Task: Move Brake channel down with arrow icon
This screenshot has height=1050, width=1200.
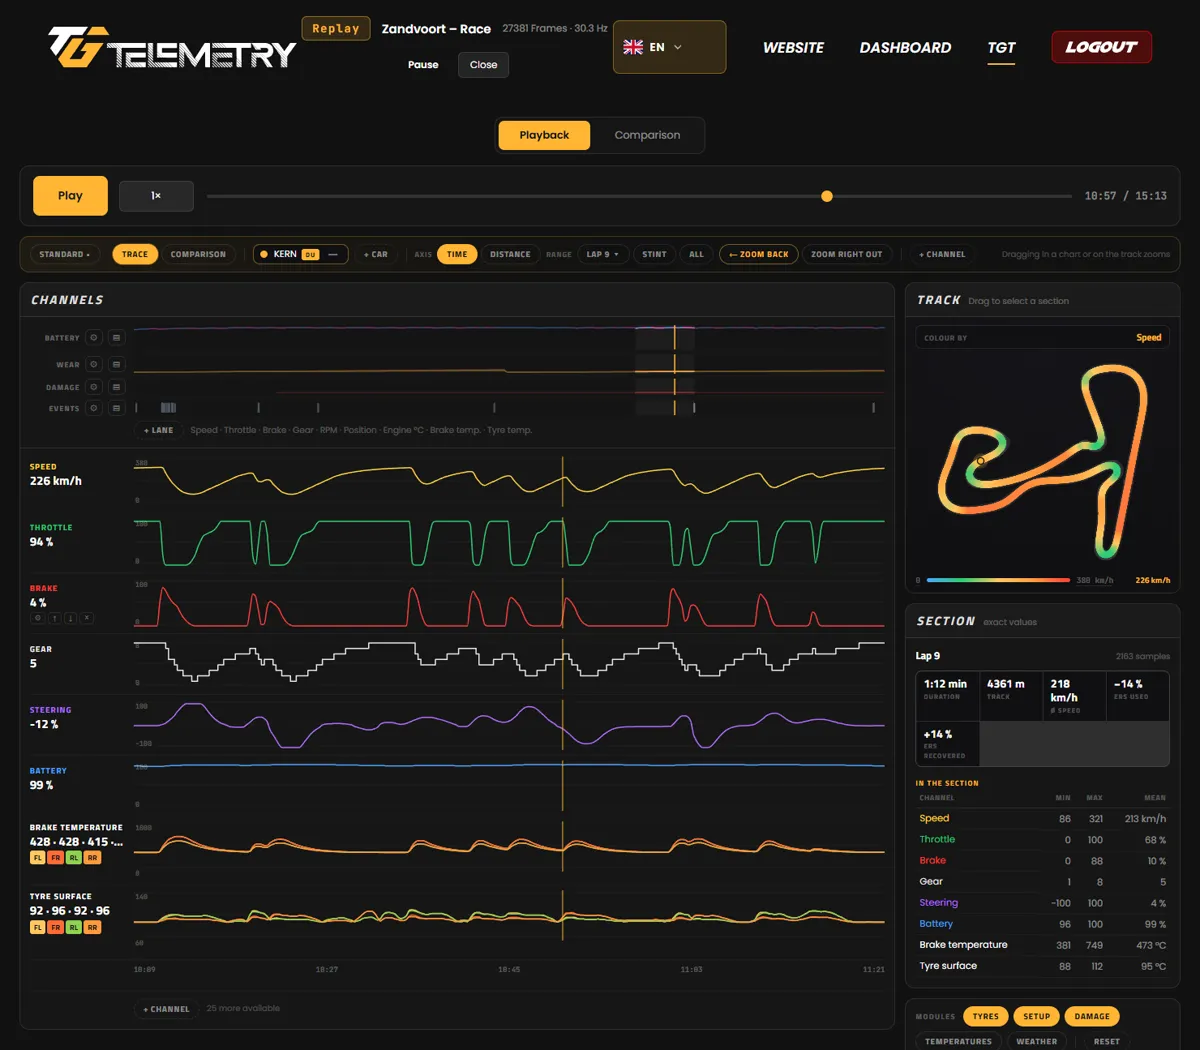Action: tap(70, 618)
